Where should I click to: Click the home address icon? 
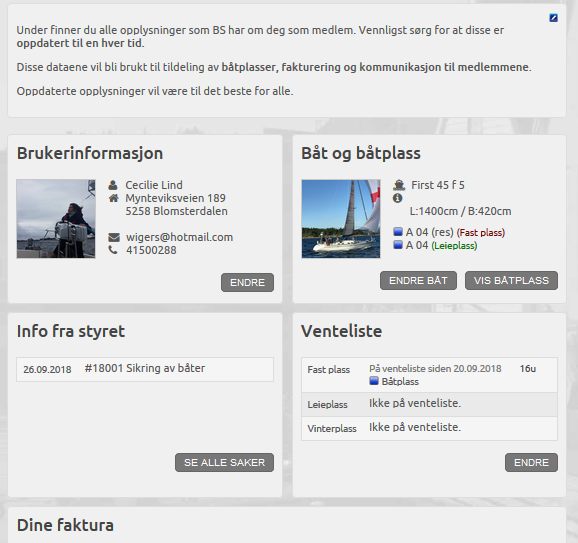click(x=114, y=198)
